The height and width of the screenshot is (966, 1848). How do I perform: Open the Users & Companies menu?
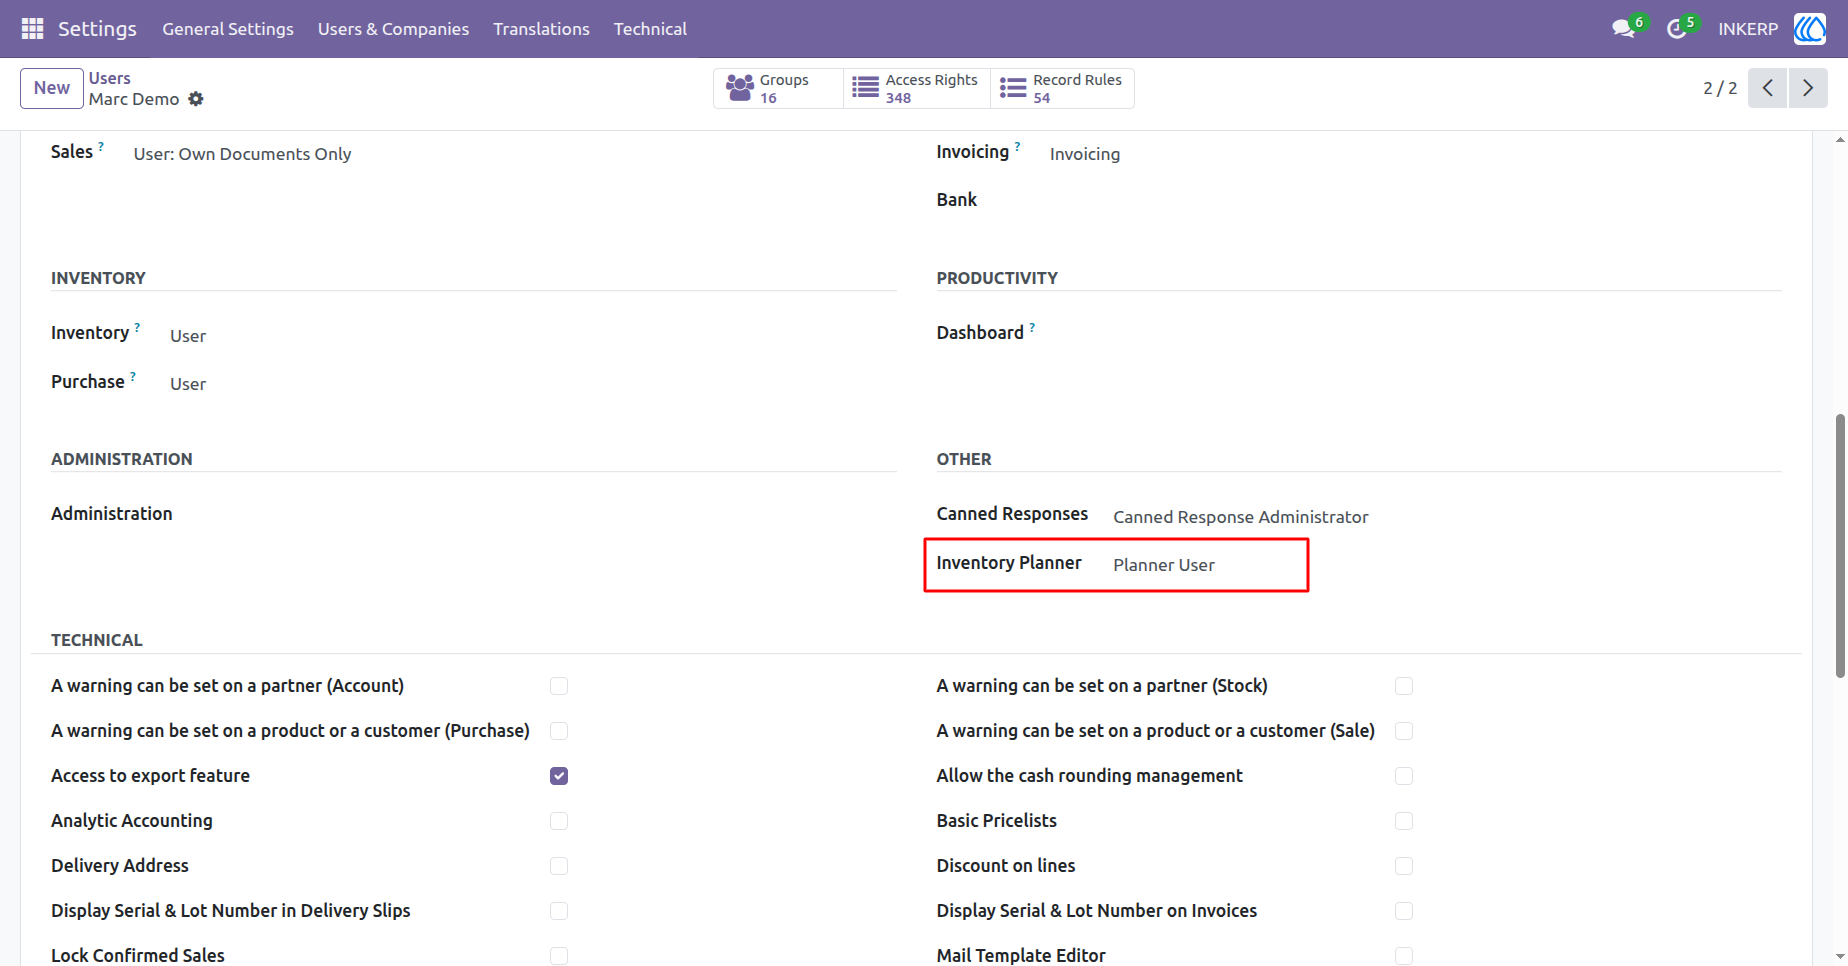[x=393, y=29]
